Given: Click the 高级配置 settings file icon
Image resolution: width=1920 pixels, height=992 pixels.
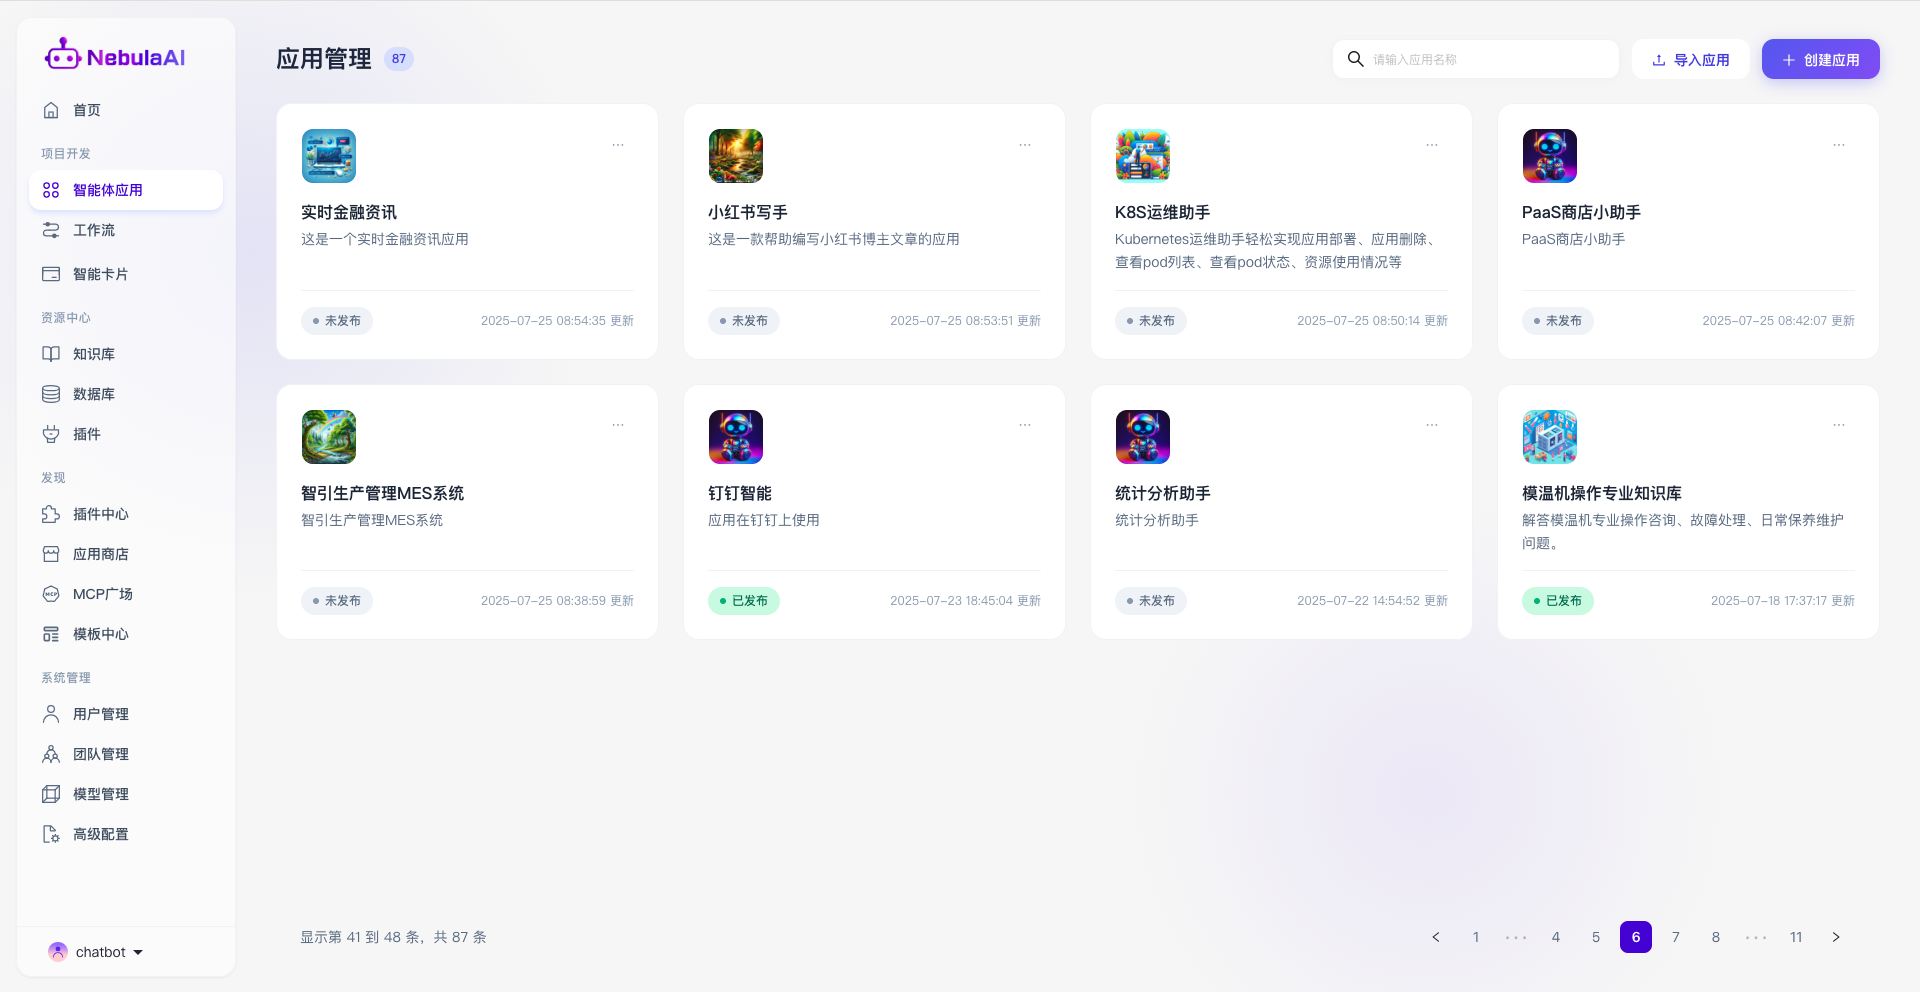Looking at the screenshot, I should (51, 834).
